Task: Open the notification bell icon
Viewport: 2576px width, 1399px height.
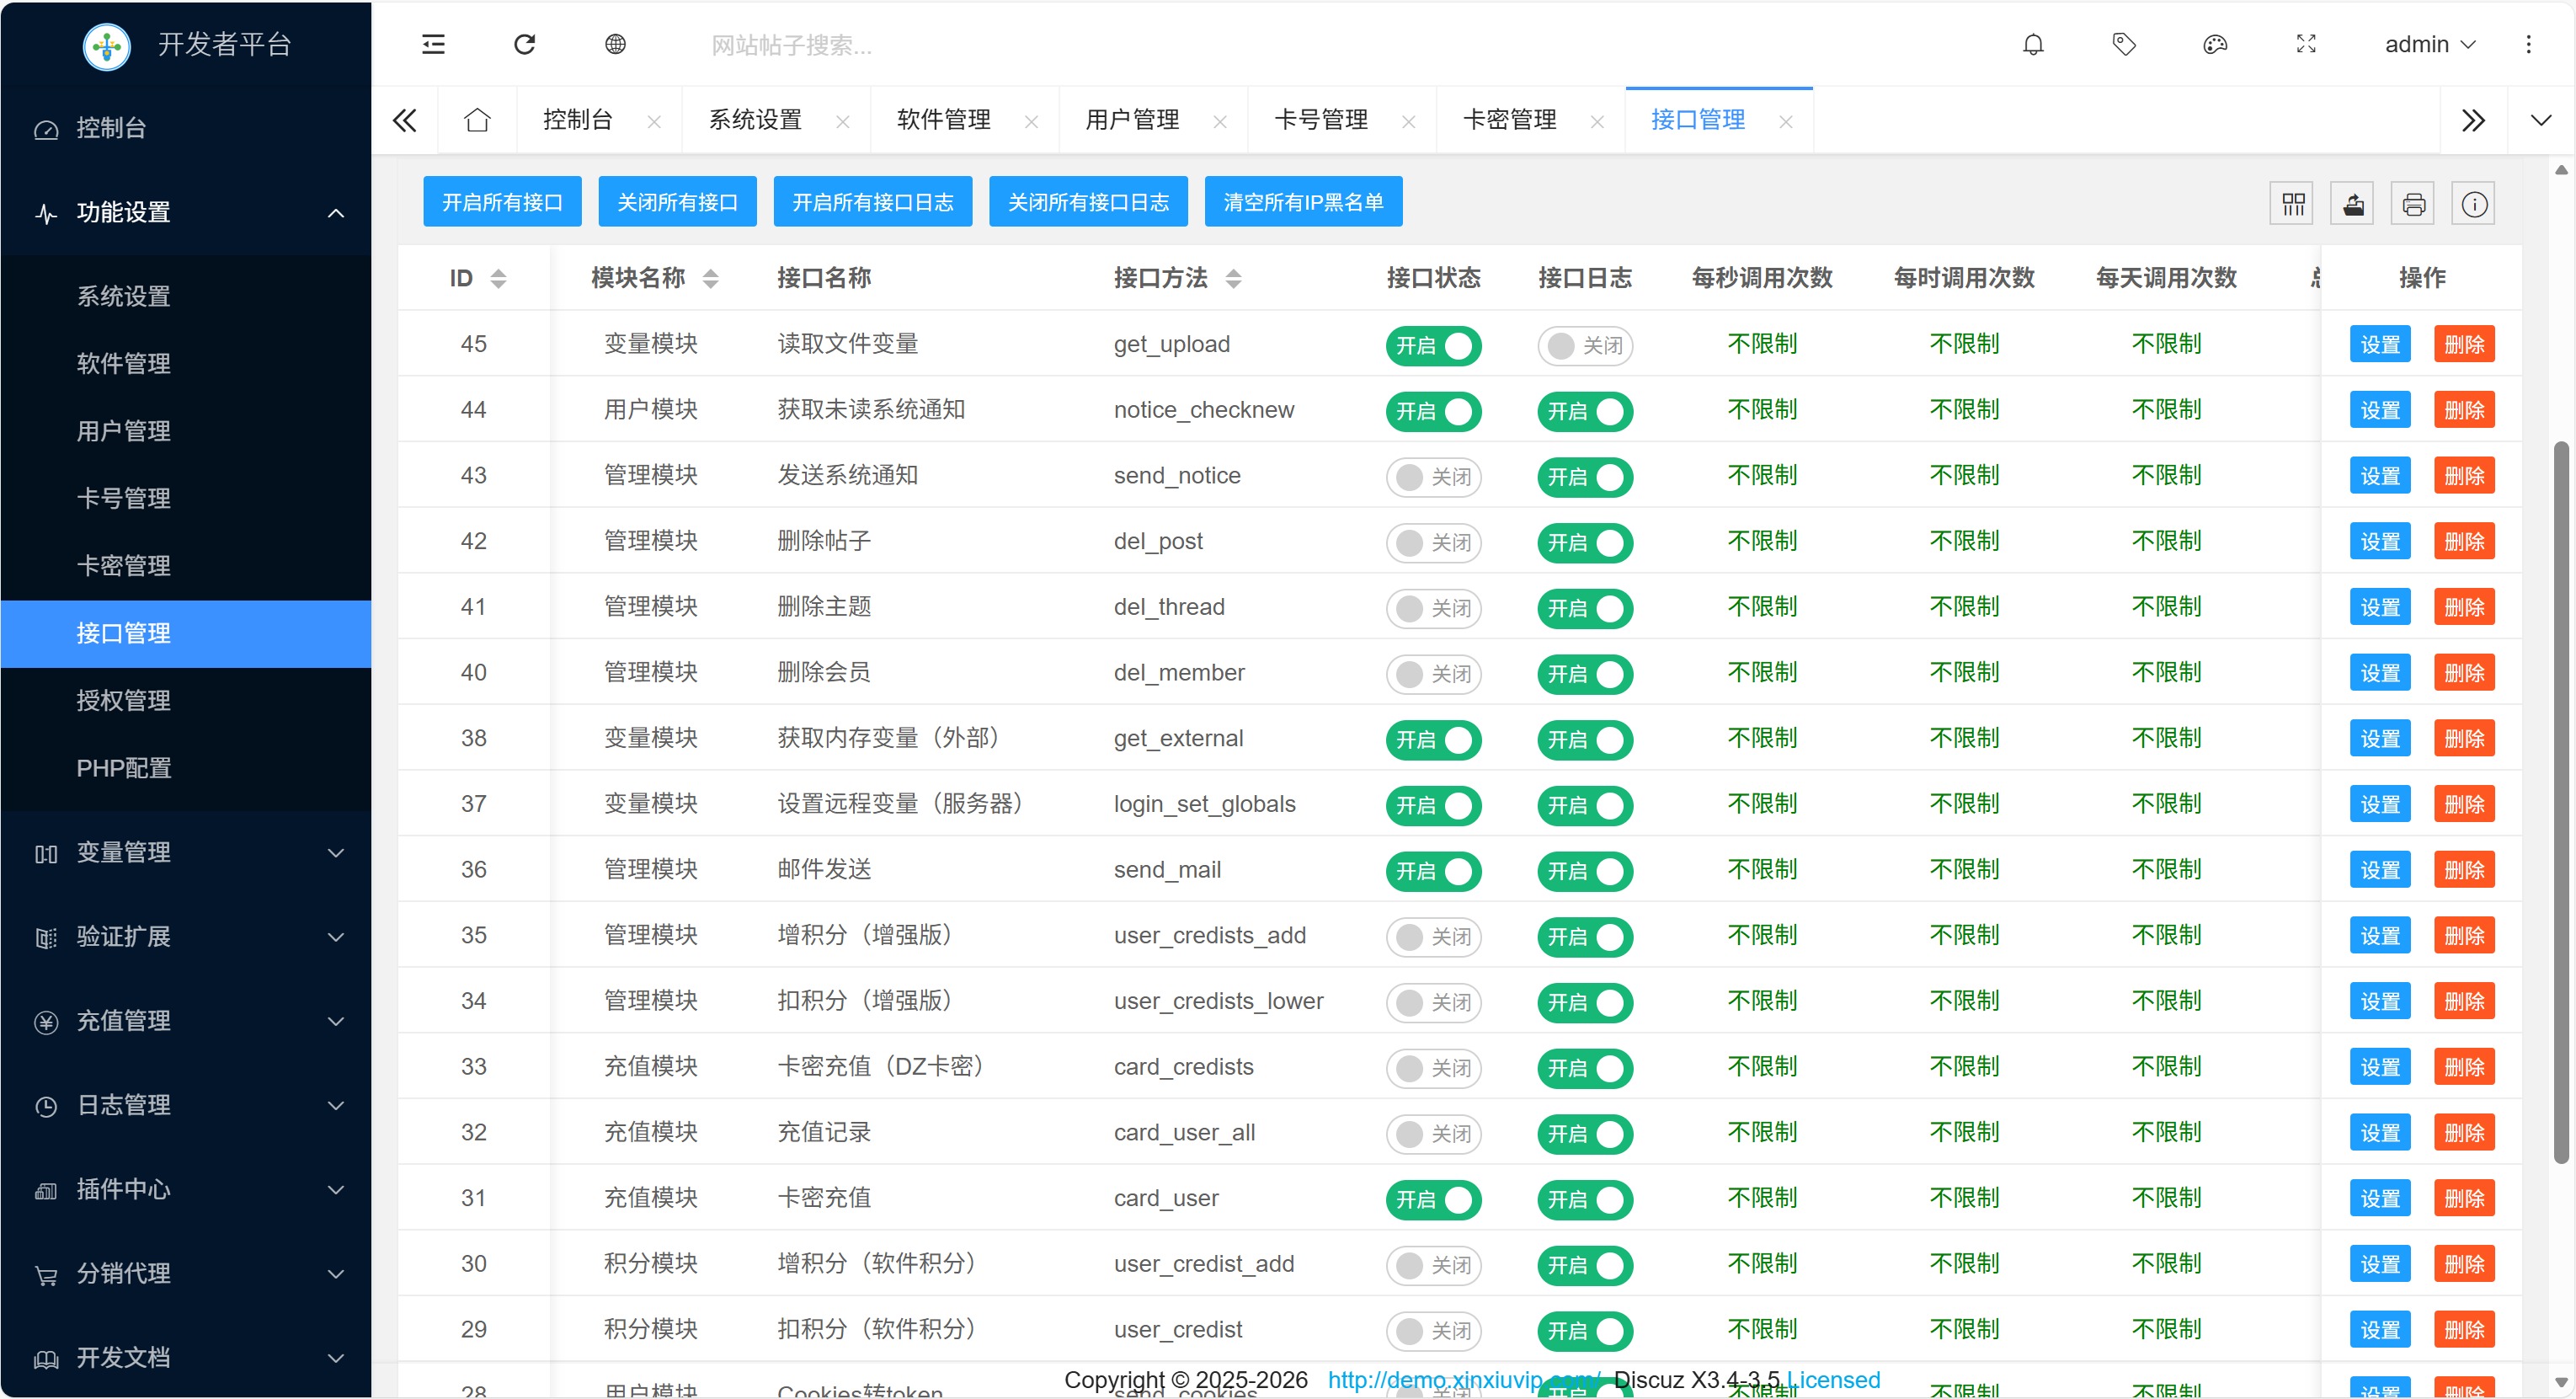Action: 2033,44
